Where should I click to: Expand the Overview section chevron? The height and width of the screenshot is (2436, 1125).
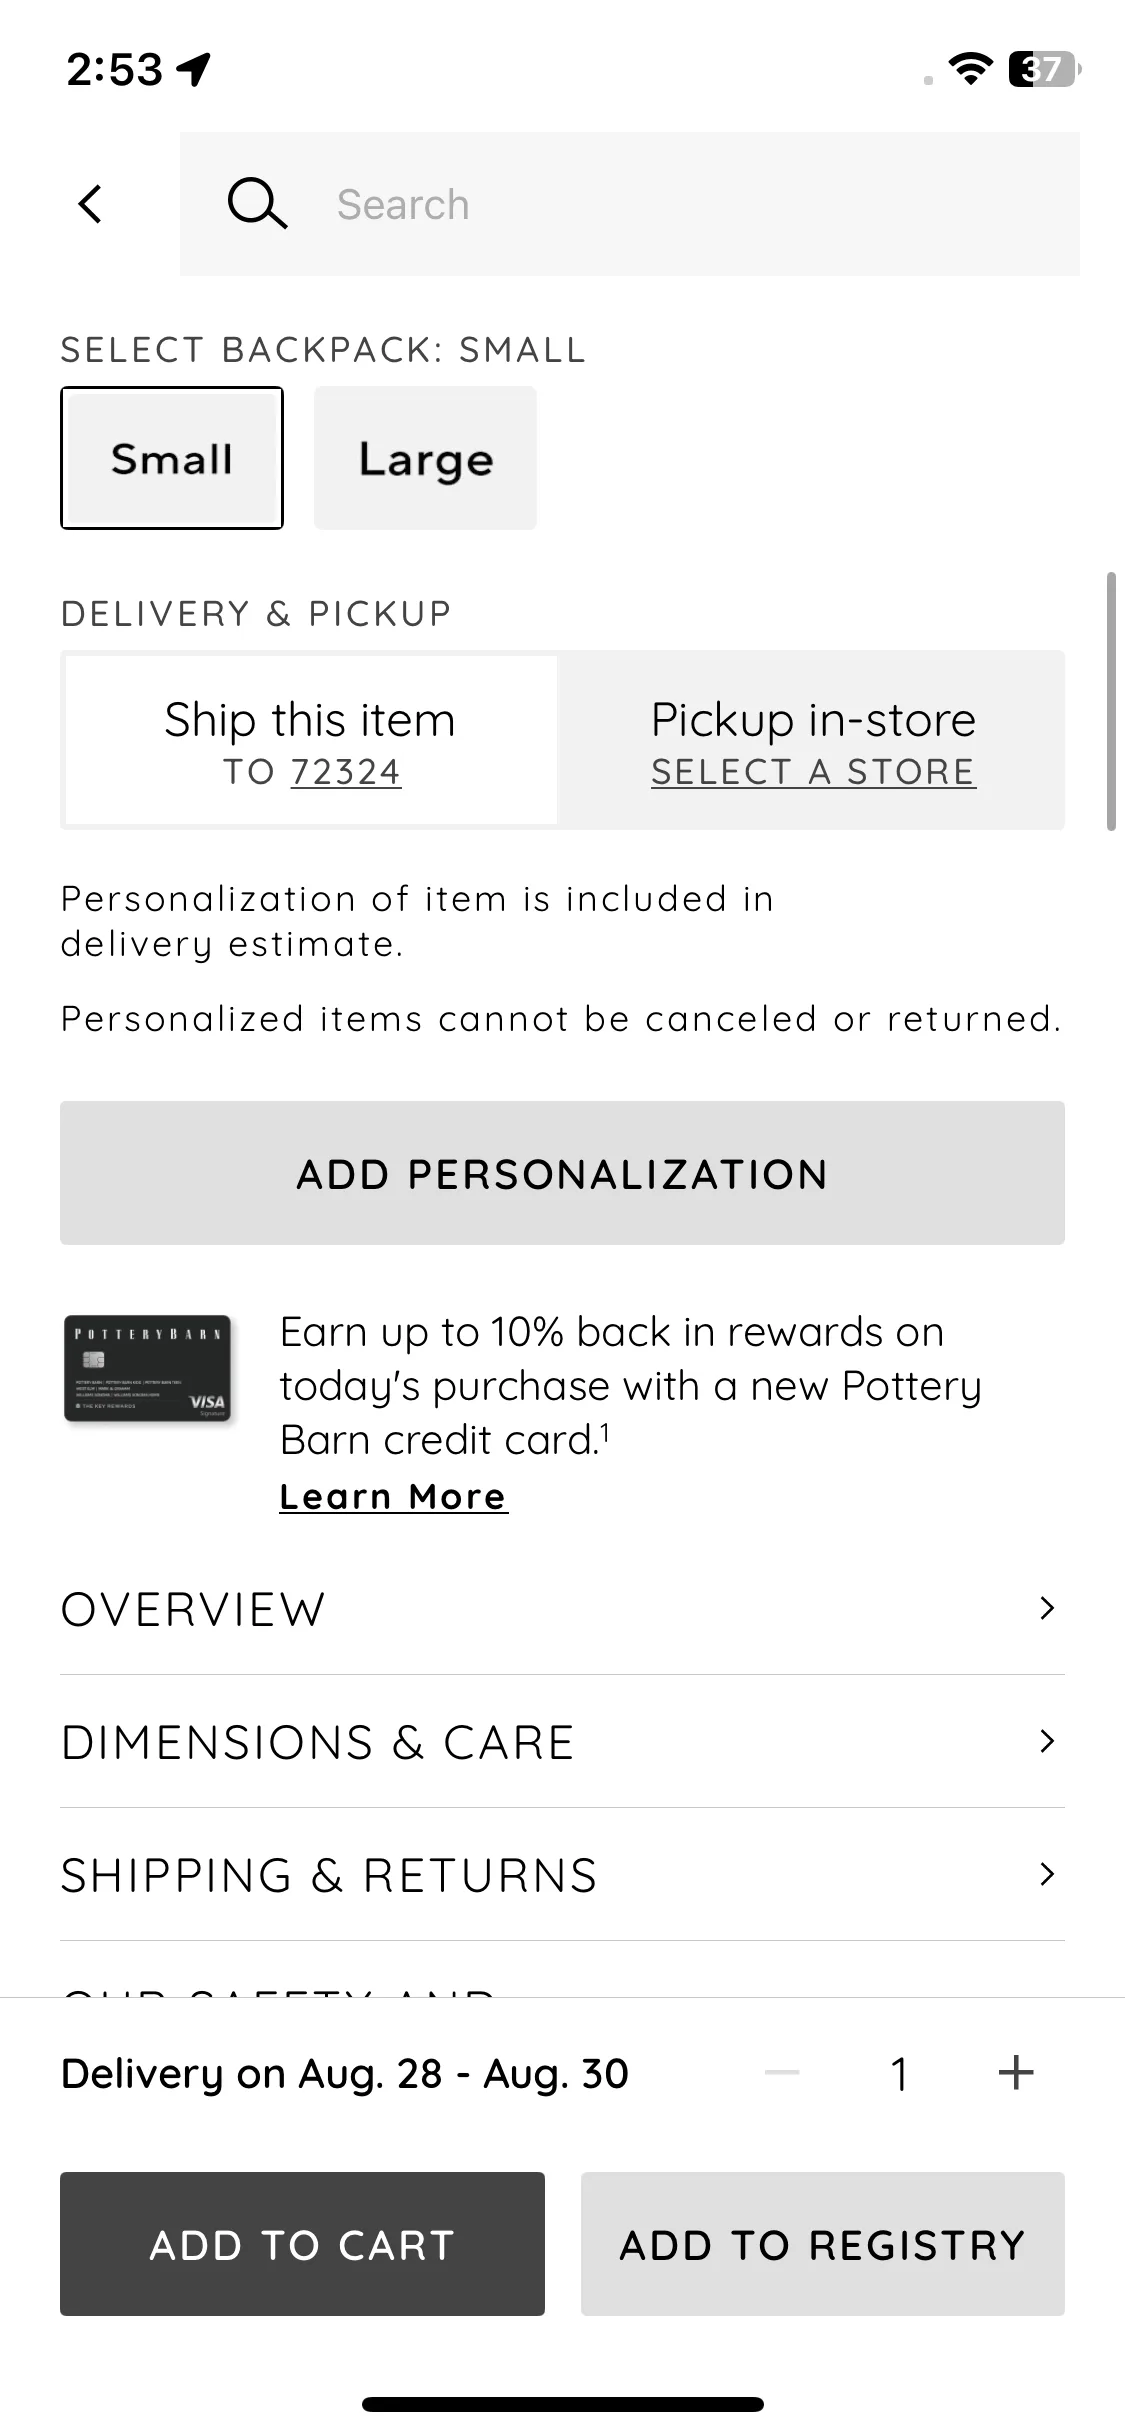(1047, 1608)
